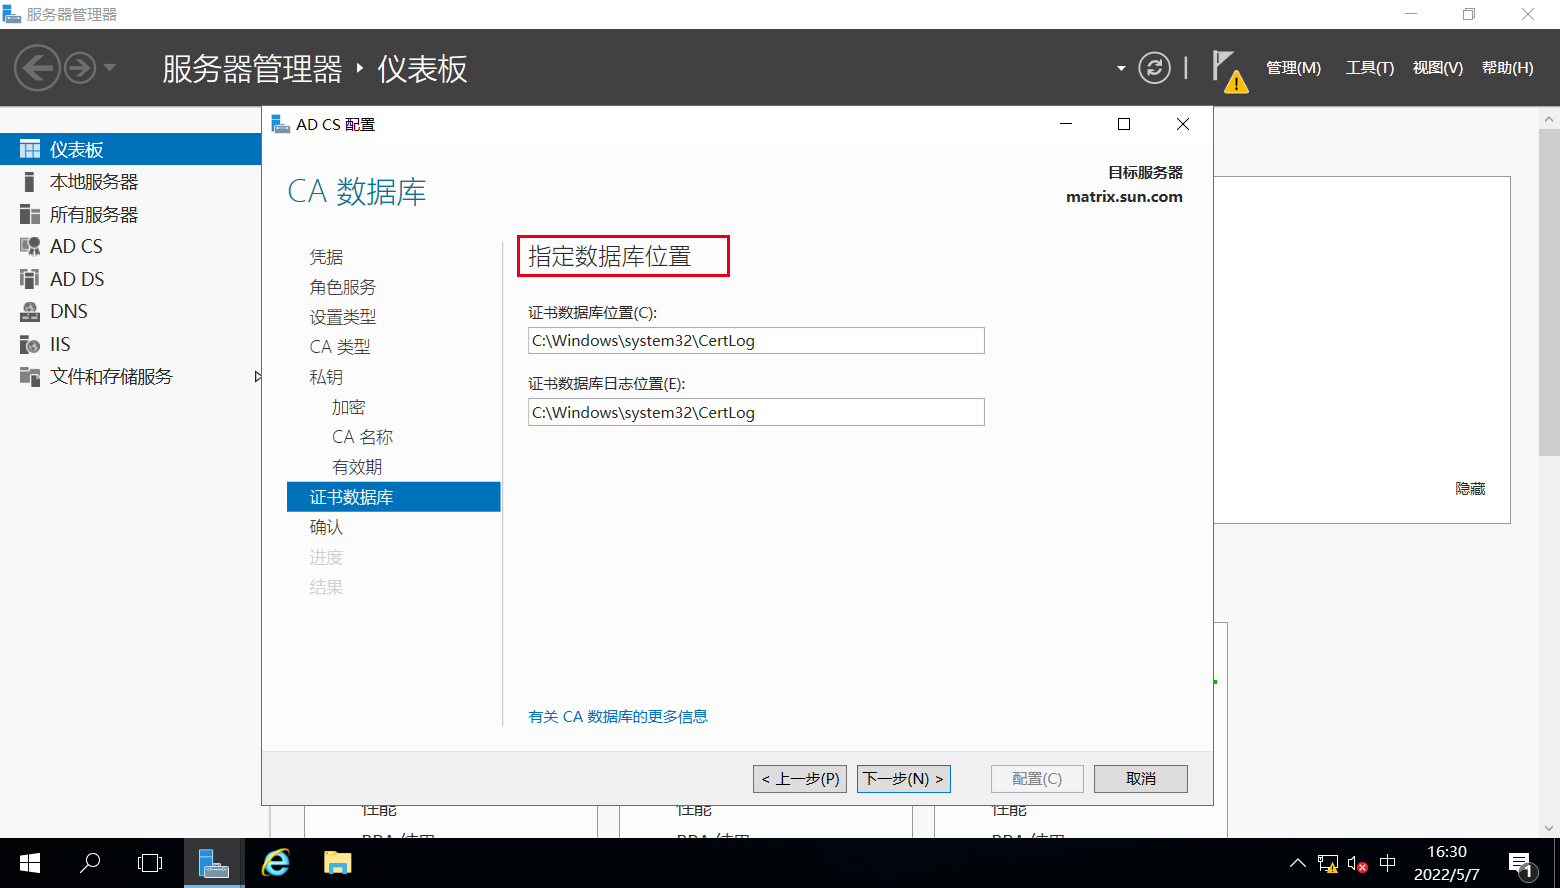Click the 取消 button

click(x=1141, y=779)
